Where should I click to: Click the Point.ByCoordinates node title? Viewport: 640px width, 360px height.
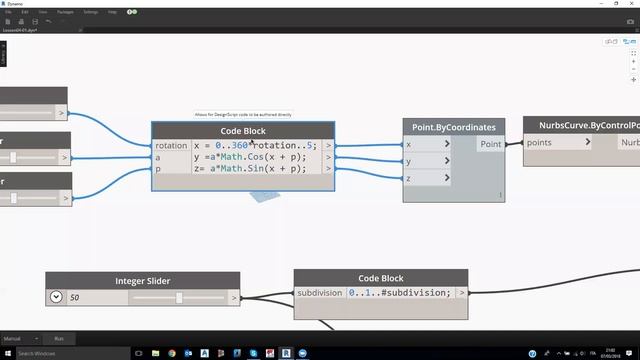[454, 127]
